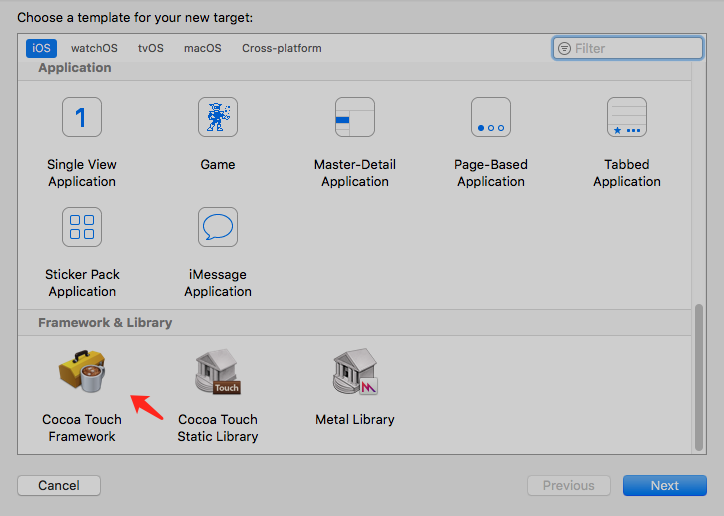This screenshot has height=516, width=724.
Task: Open the tvOS platform tab
Action: 151,48
